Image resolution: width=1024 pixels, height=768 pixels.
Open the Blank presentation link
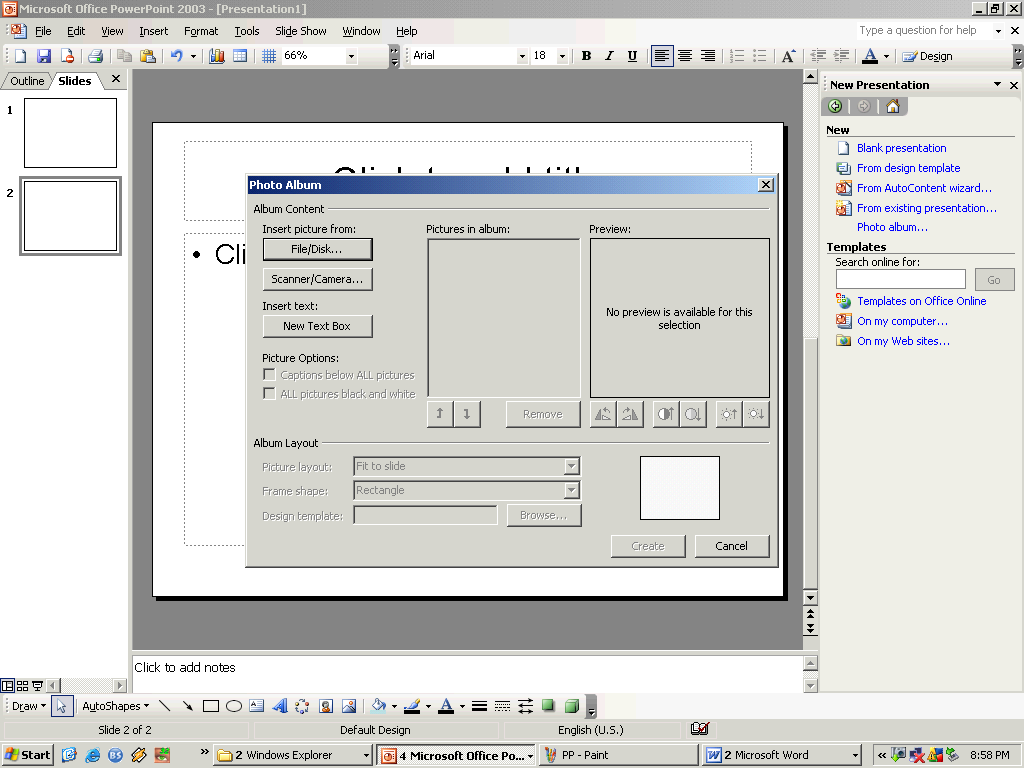coord(901,148)
